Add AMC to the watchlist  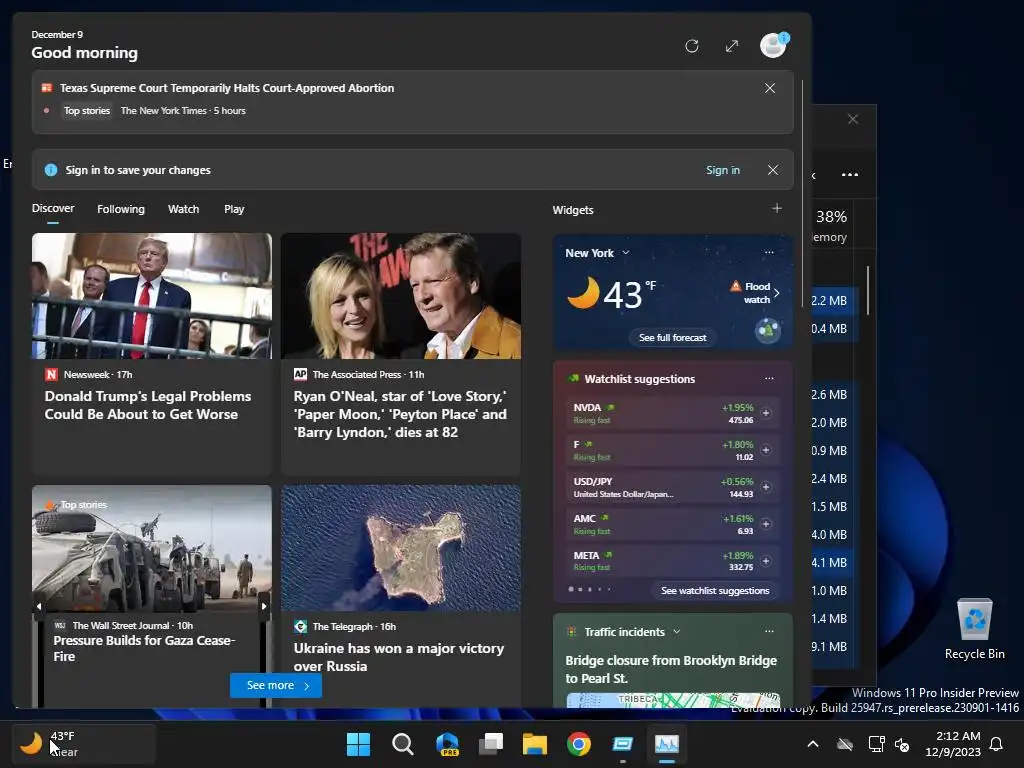point(766,524)
